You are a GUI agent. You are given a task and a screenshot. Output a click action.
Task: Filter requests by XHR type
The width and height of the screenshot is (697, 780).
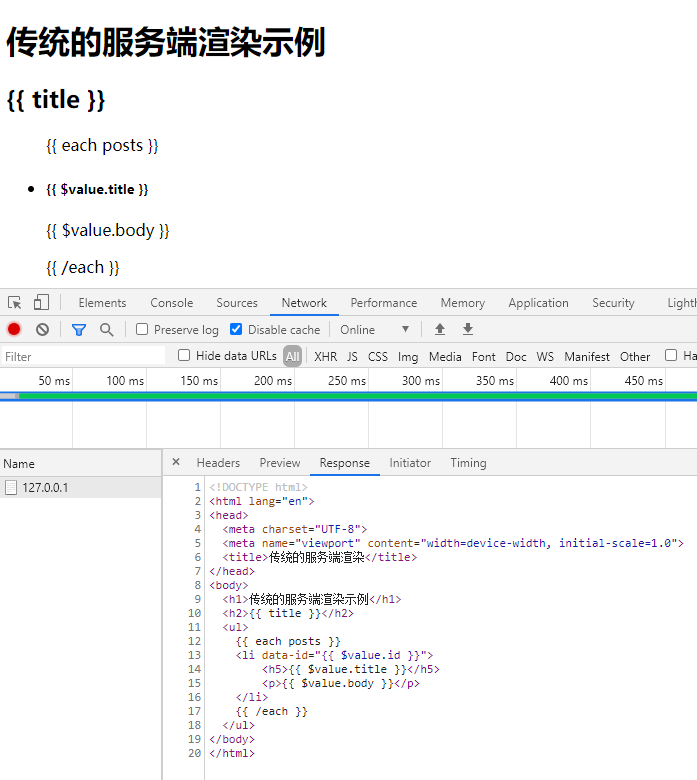tap(325, 357)
